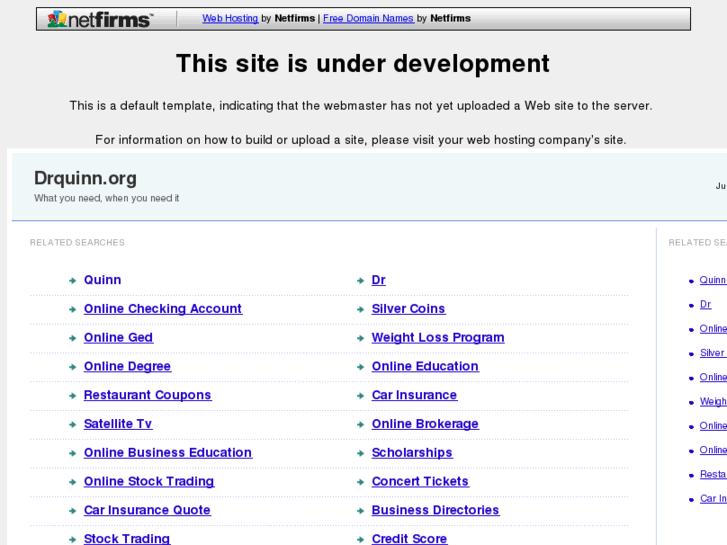Open the Online Brokerage link
Image resolution: width=727 pixels, height=545 pixels.
[425, 423]
